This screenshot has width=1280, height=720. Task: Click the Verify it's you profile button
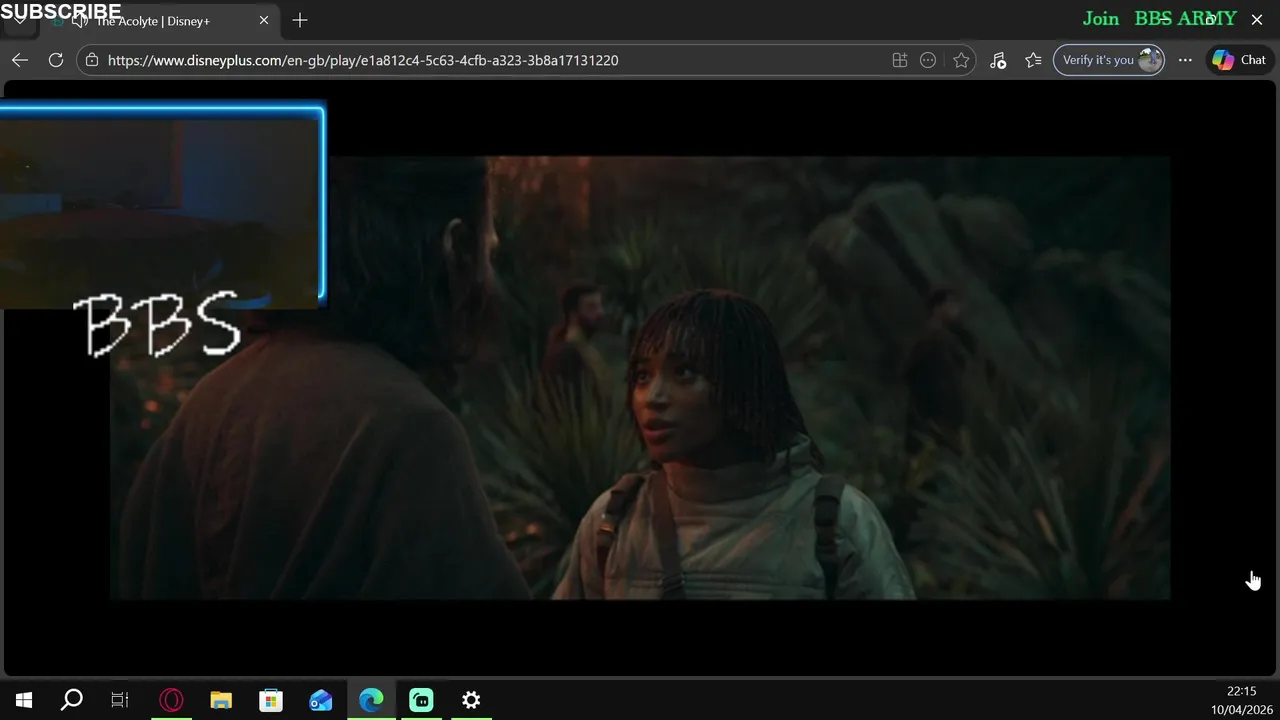[x=1109, y=60]
